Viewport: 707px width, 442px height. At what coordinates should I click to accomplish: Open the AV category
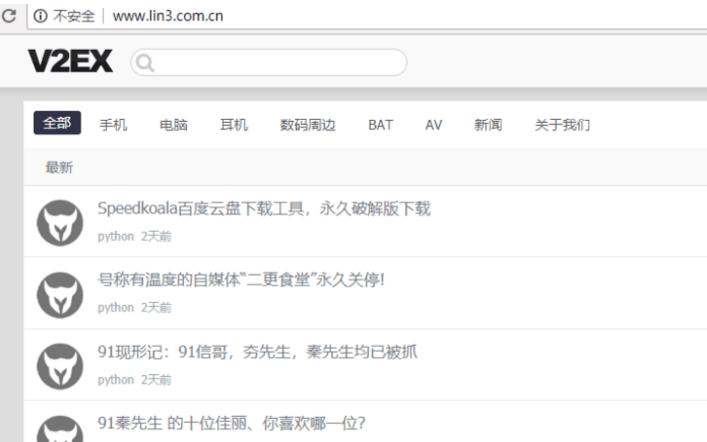(433, 125)
